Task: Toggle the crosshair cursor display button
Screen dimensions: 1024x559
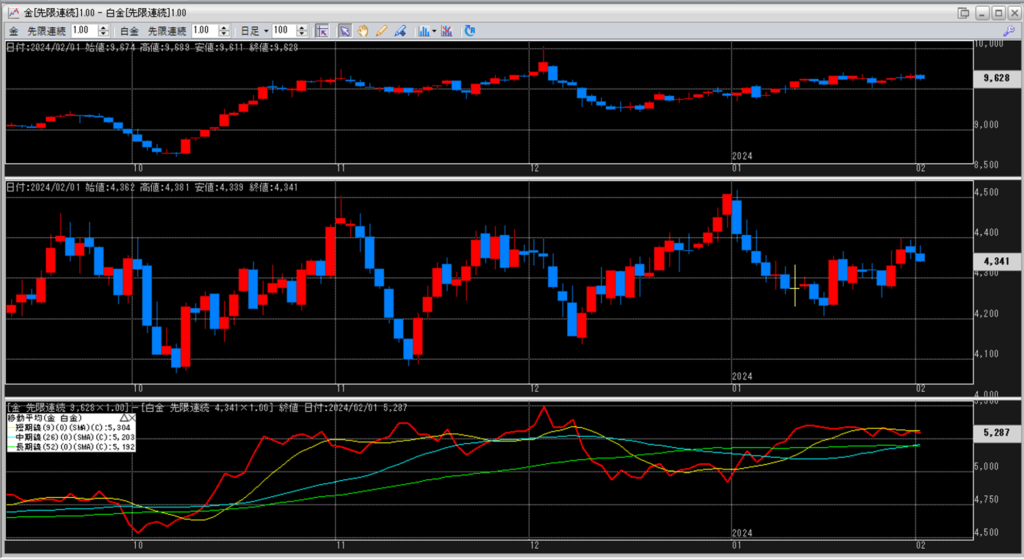Action: point(318,31)
